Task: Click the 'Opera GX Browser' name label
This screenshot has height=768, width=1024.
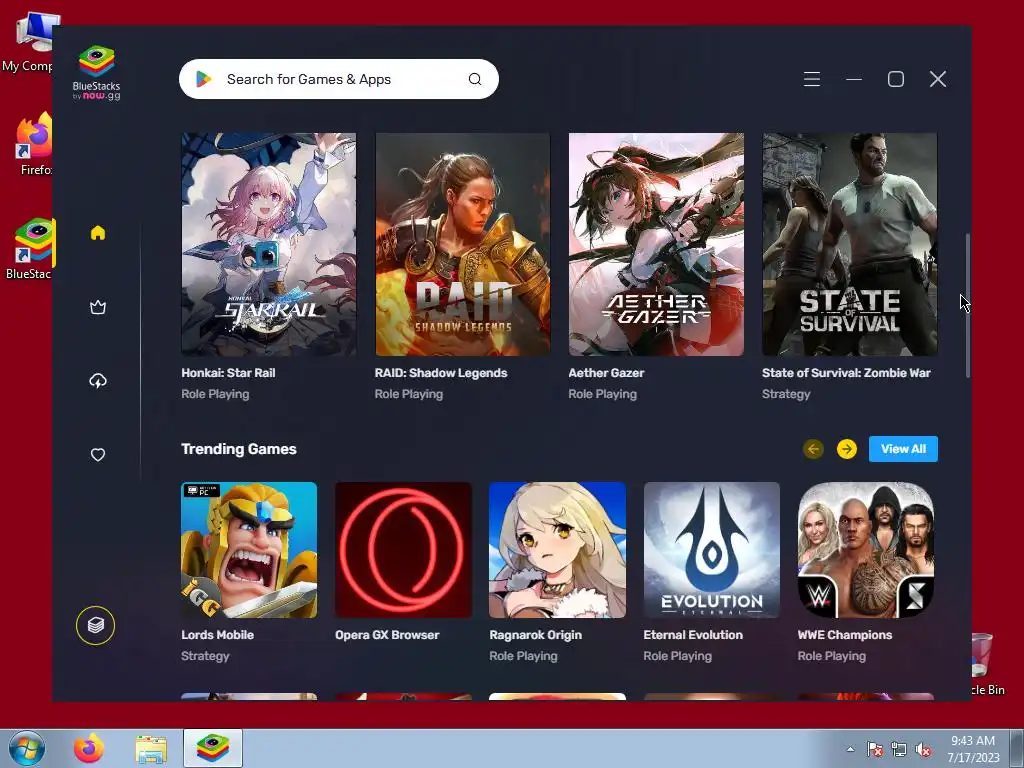Action: 387,635
